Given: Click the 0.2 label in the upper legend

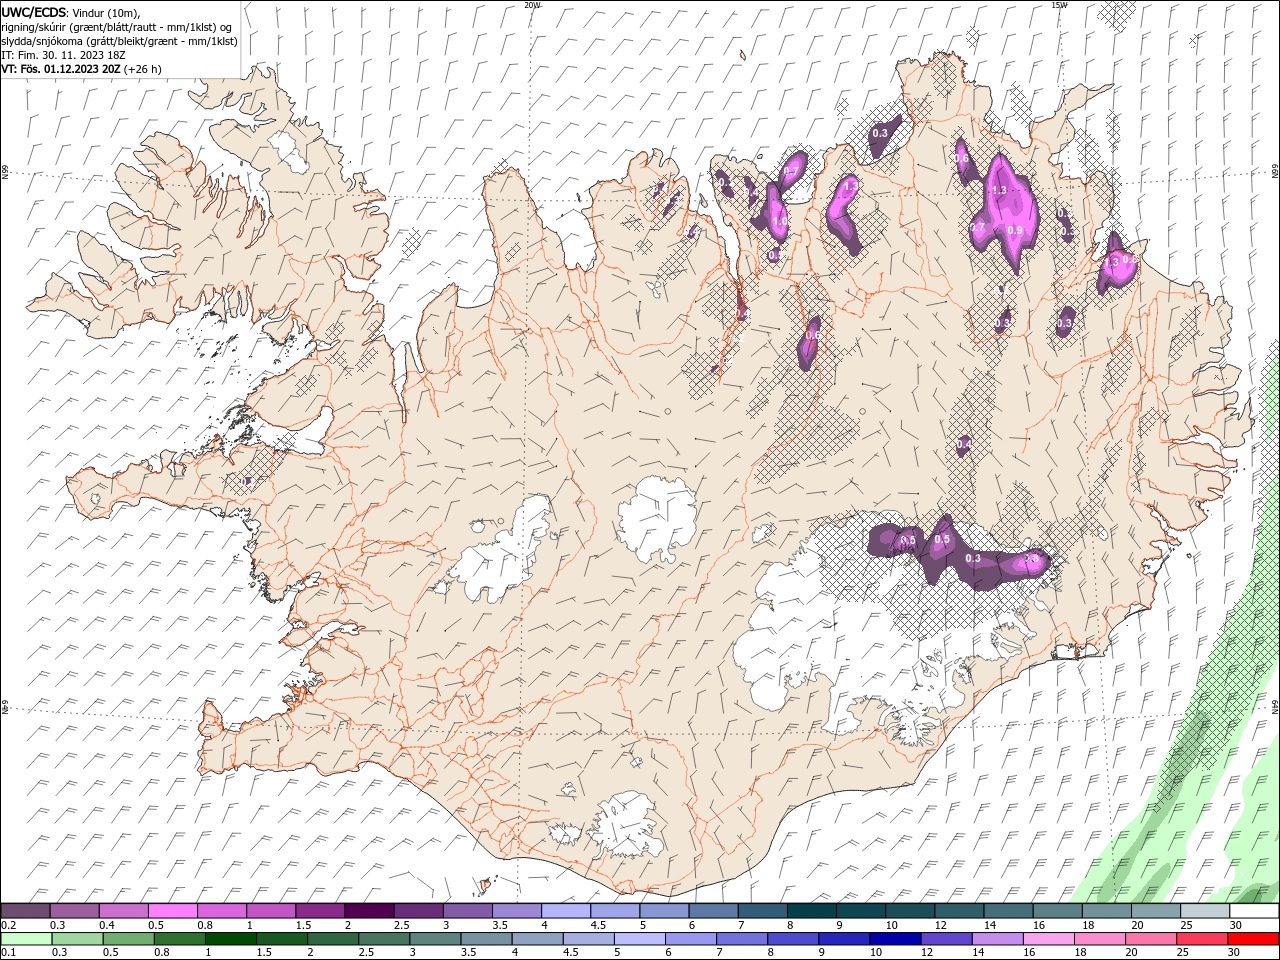Looking at the screenshot, I should click(8, 925).
